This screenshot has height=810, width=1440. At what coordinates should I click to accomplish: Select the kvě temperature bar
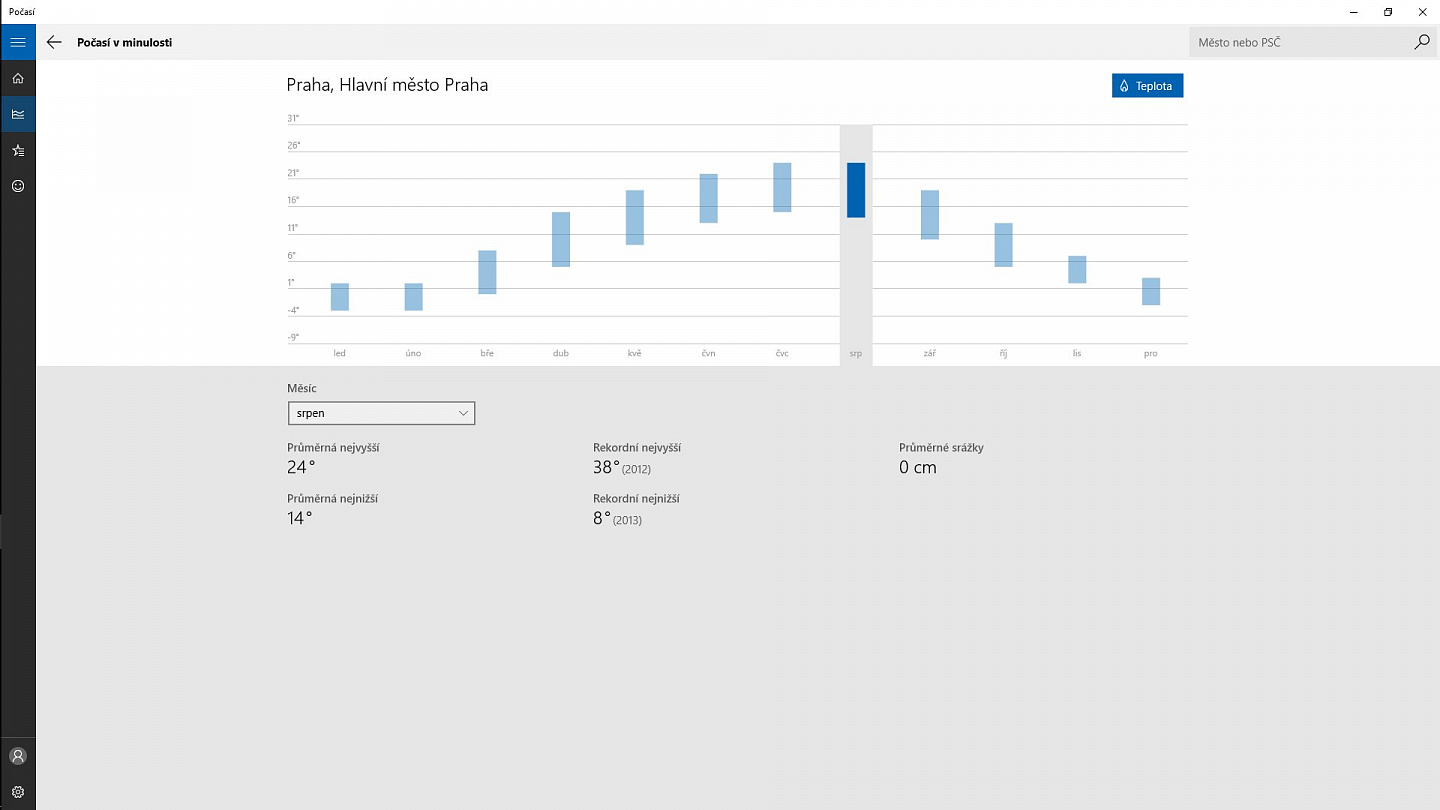click(635, 217)
